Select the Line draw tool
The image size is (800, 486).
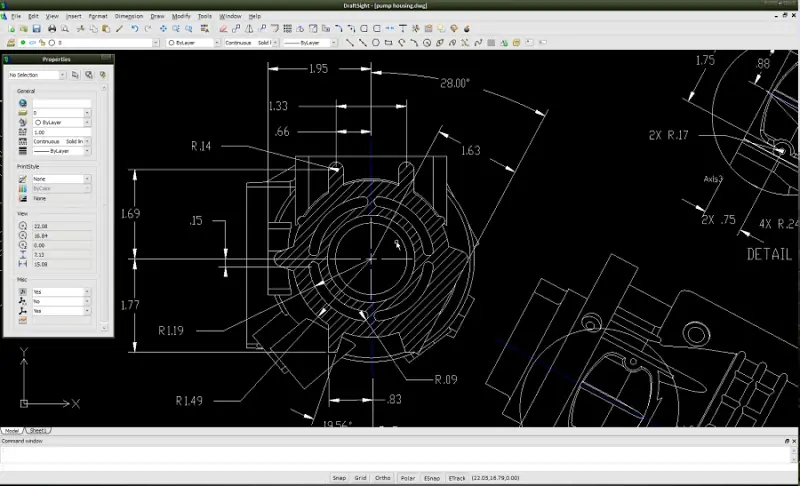point(349,43)
